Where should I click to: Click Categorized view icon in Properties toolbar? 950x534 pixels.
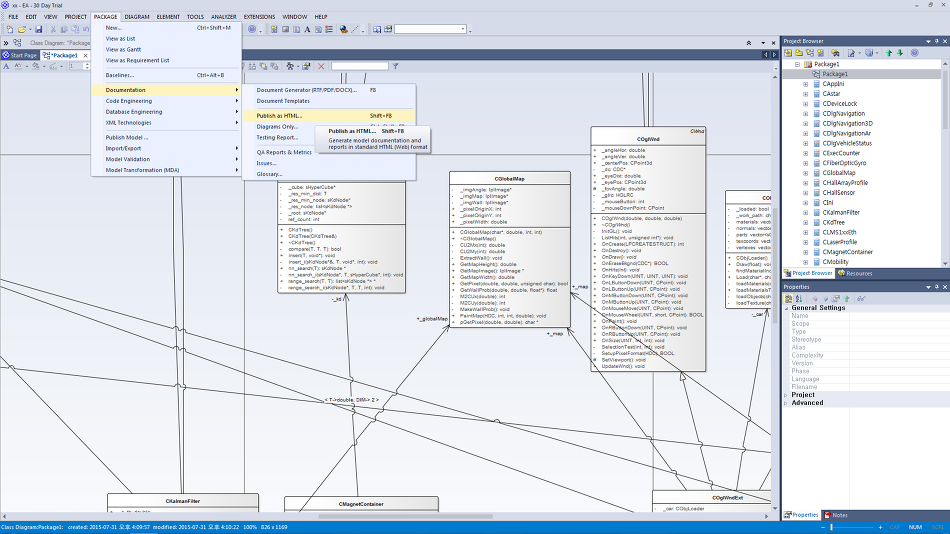click(788, 299)
